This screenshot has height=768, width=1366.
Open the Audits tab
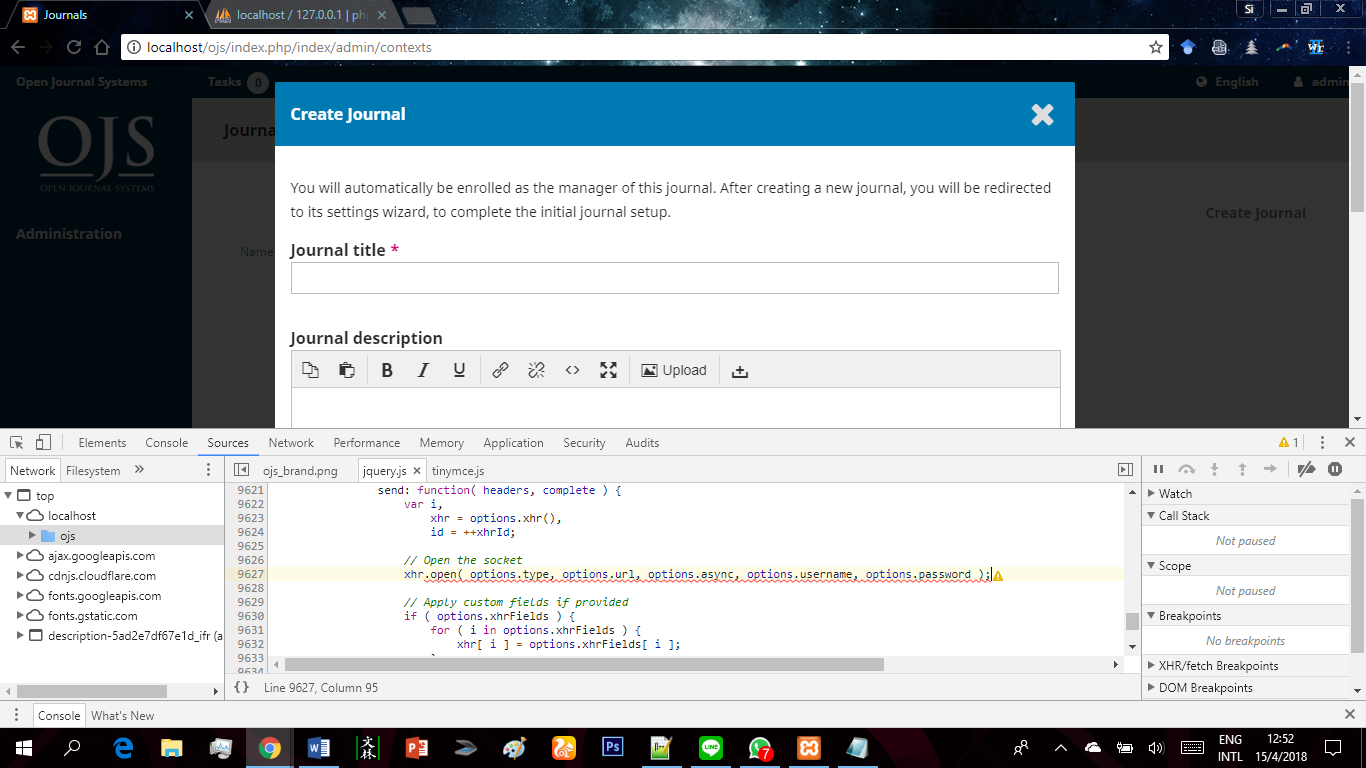point(642,443)
